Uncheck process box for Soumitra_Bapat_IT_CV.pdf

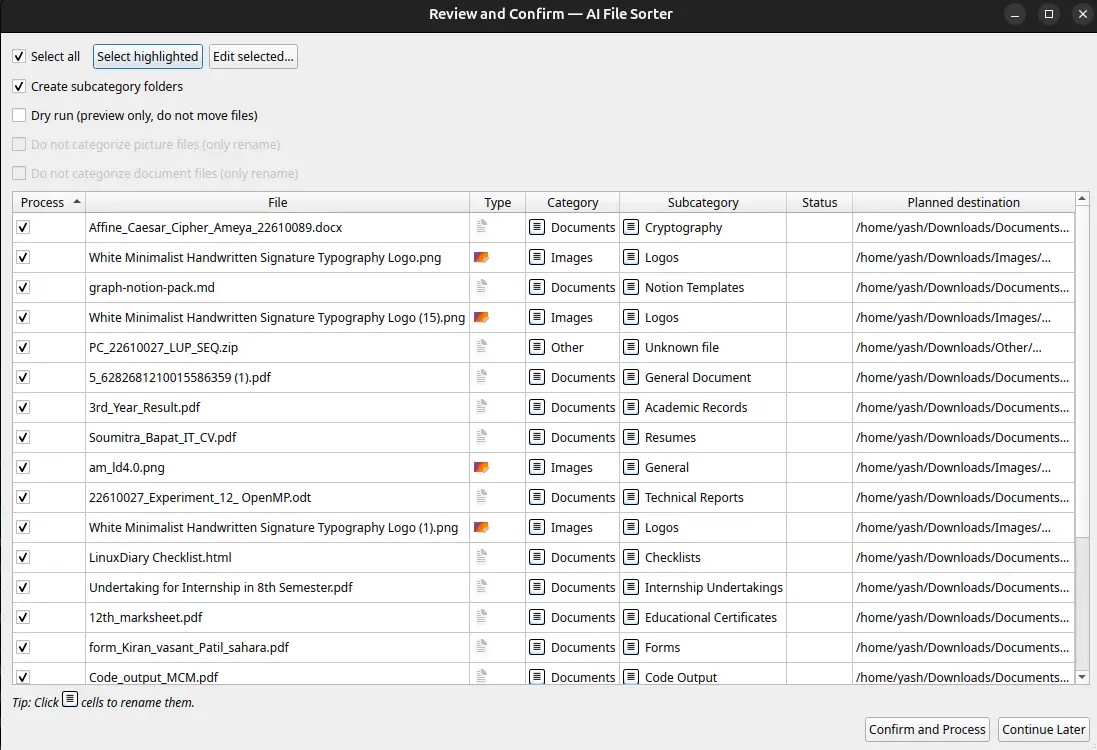[23, 437]
